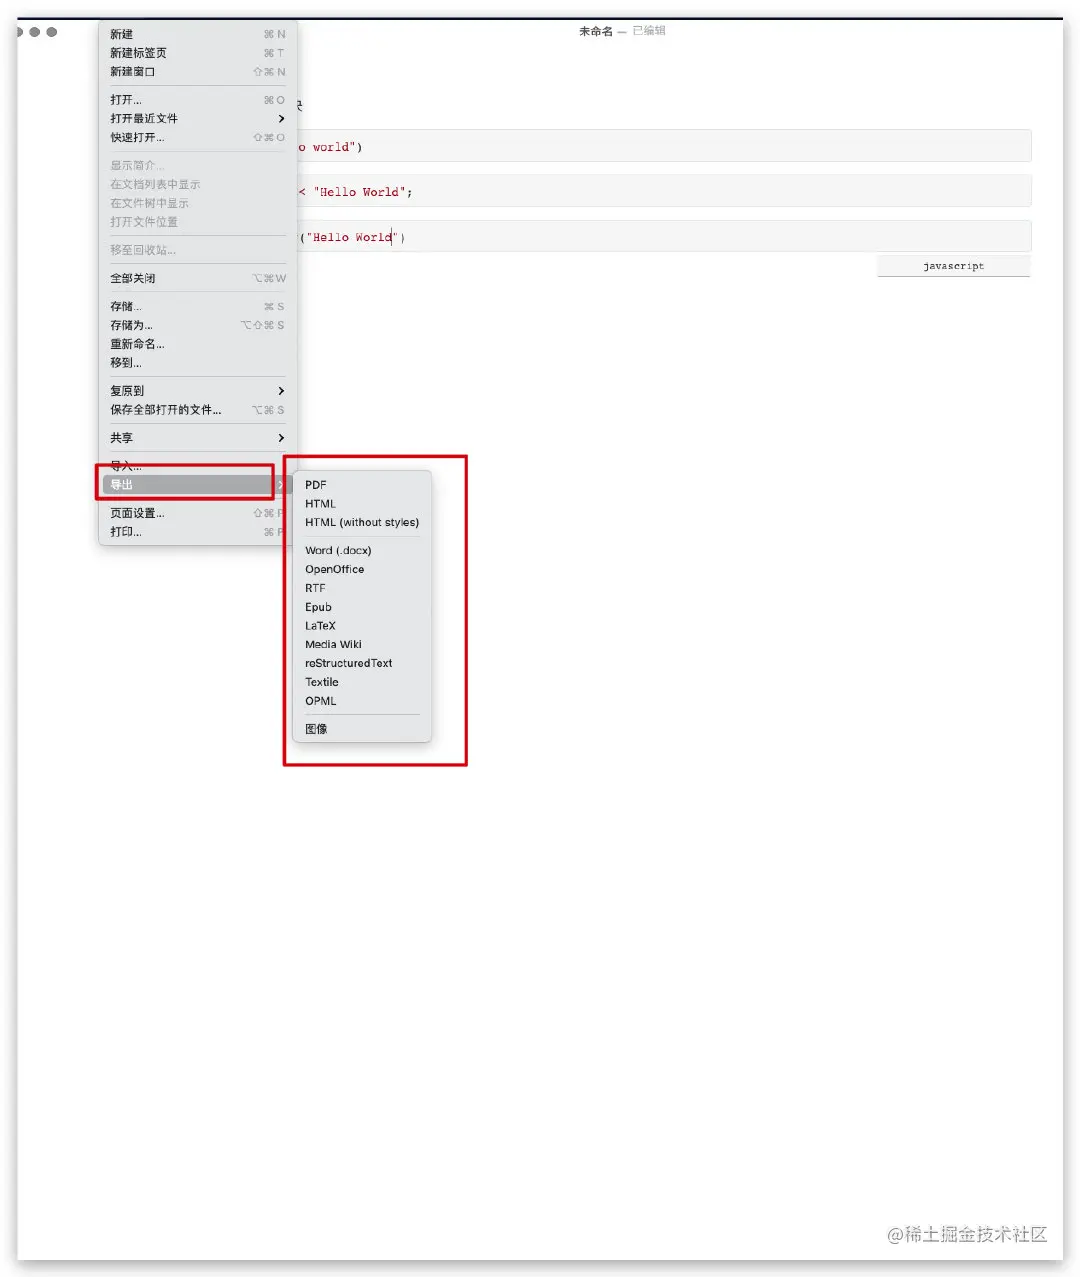Click the 未命名 window title
Screen dimensions: 1080x1277
[596, 32]
